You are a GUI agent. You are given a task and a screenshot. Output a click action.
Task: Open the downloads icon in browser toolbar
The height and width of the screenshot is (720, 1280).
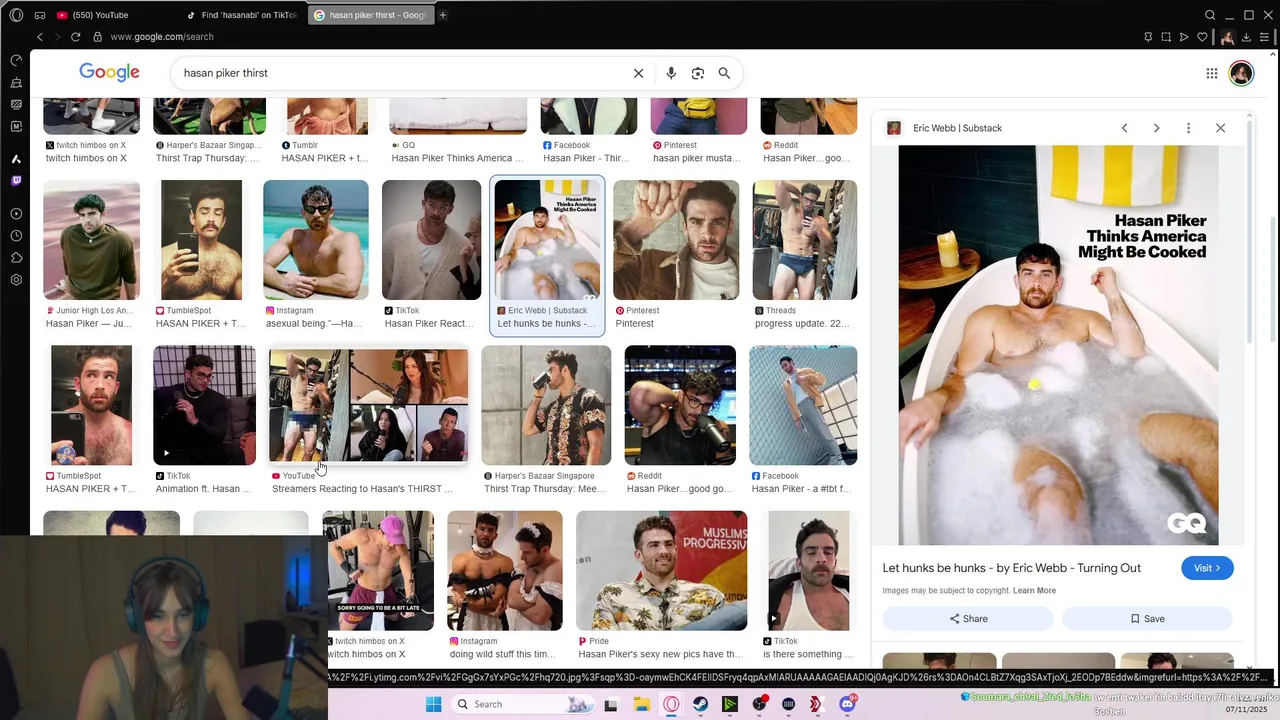1246,37
